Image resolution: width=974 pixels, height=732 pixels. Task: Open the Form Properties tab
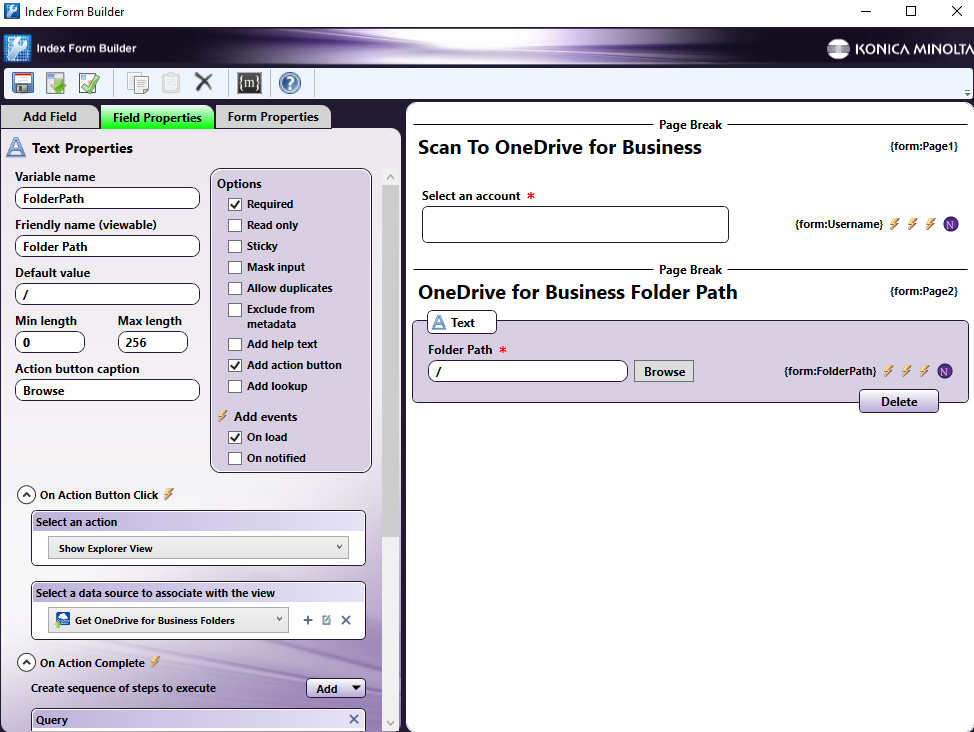click(x=273, y=117)
